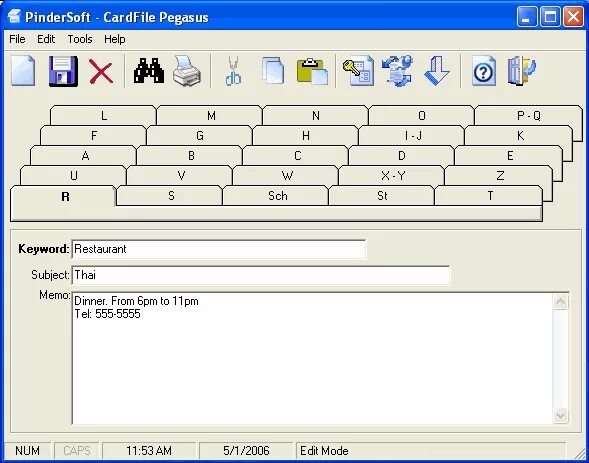Open help via question mark icon

(483, 71)
